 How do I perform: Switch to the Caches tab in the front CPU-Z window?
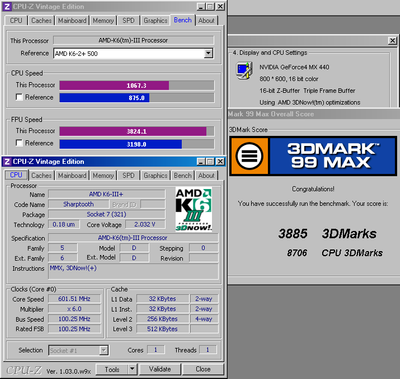tap(41, 175)
